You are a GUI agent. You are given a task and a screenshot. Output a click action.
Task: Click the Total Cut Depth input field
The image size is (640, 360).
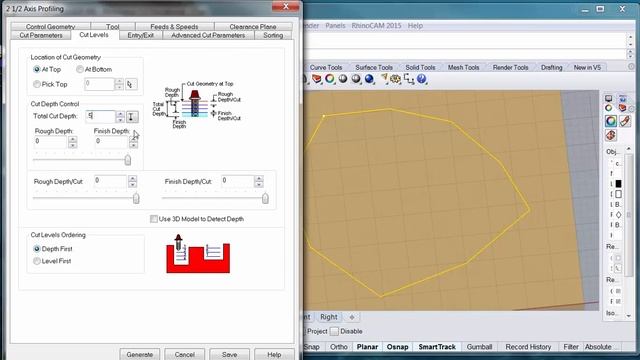coord(100,116)
